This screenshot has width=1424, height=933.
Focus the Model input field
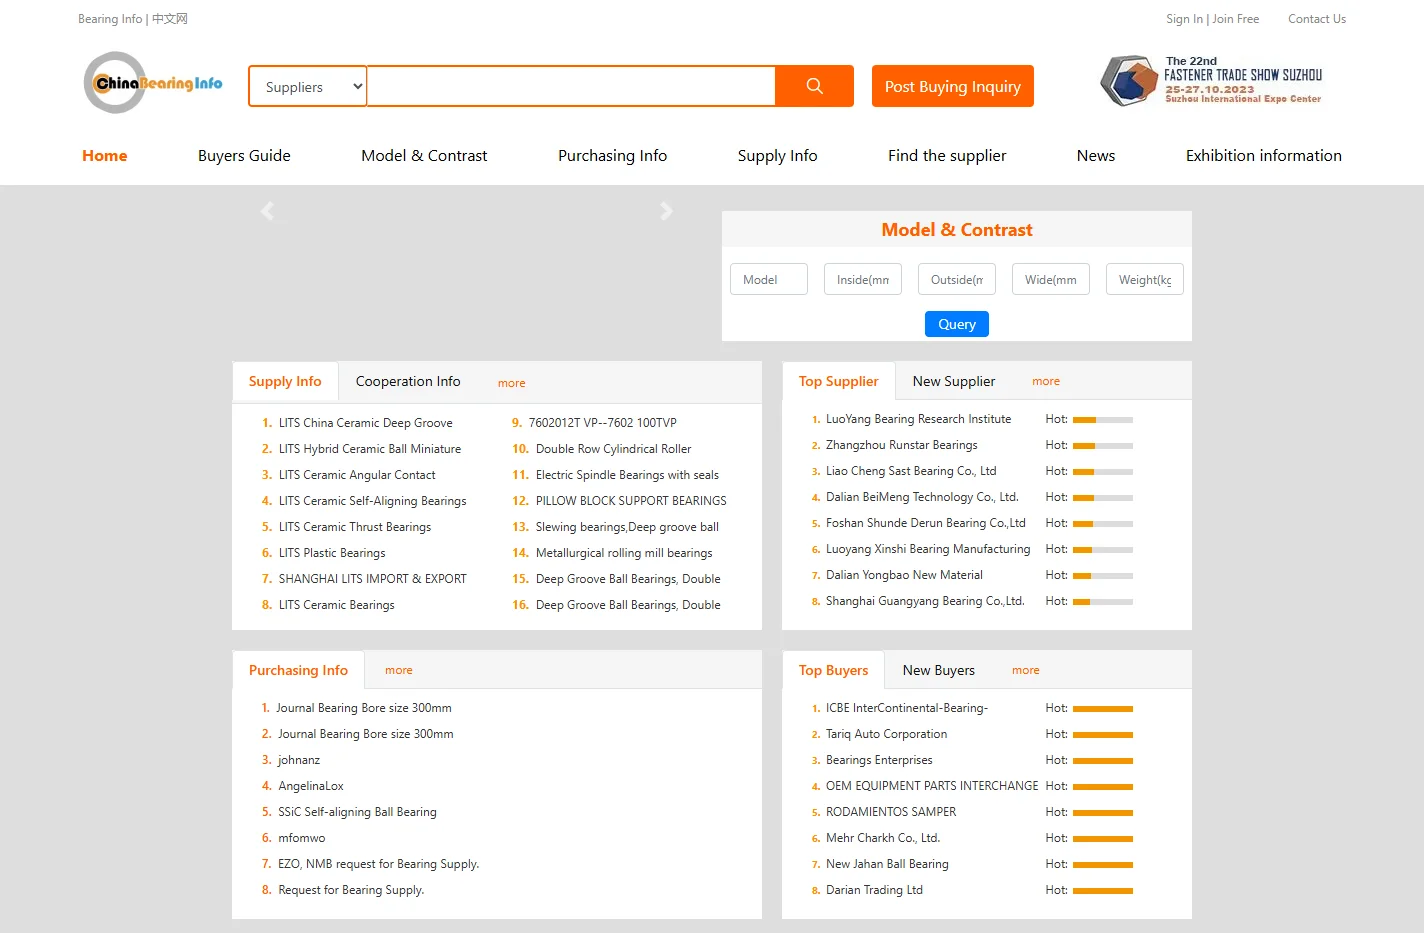pyautogui.click(x=769, y=279)
